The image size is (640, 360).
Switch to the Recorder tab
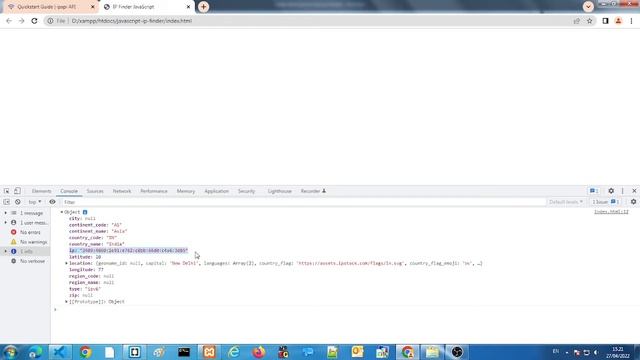click(313, 191)
